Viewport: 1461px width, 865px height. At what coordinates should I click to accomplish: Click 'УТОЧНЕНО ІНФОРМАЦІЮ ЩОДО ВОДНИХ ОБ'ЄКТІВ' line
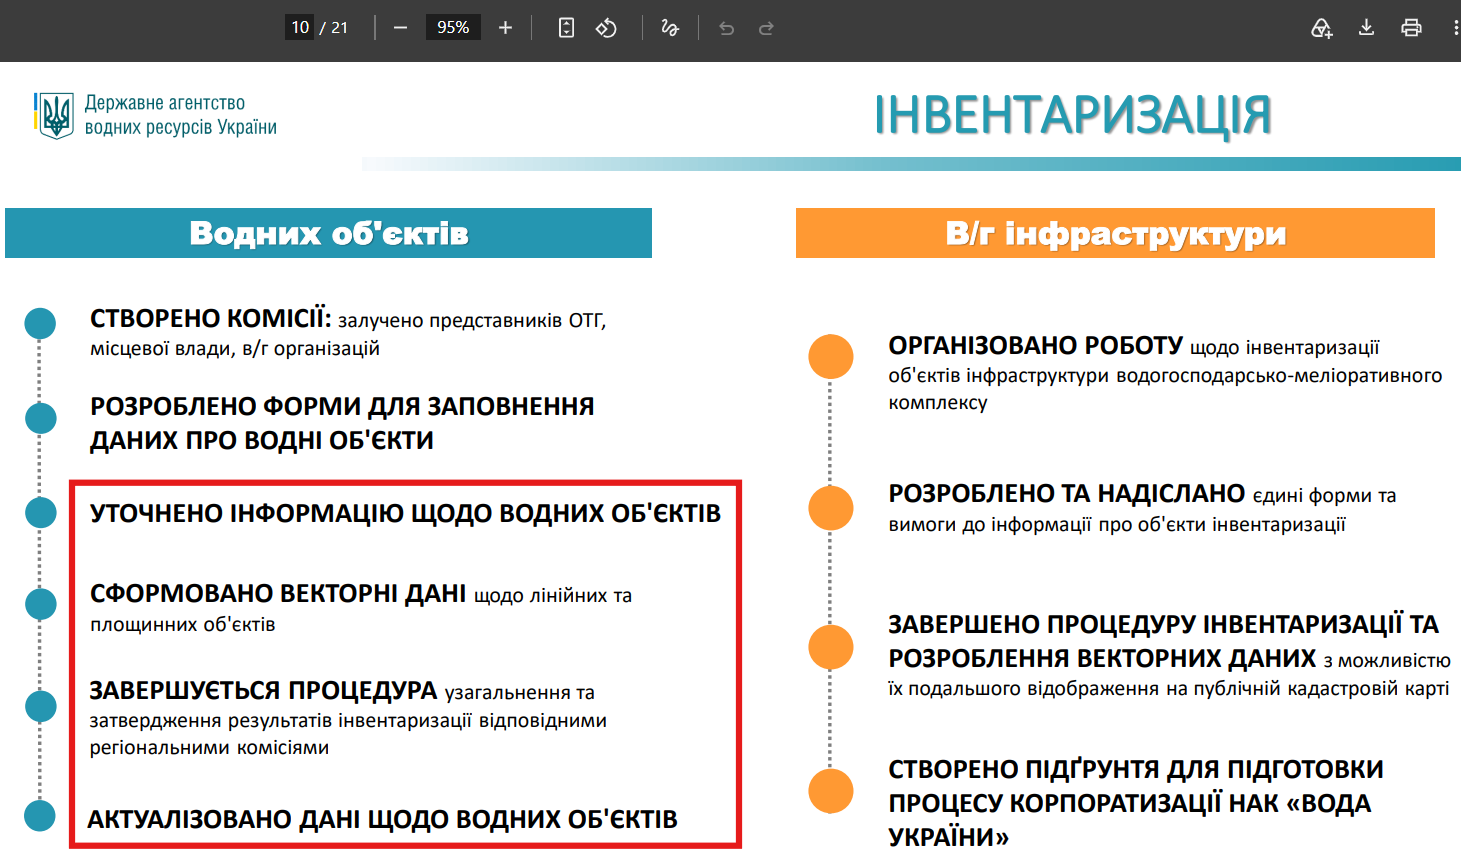tap(405, 513)
